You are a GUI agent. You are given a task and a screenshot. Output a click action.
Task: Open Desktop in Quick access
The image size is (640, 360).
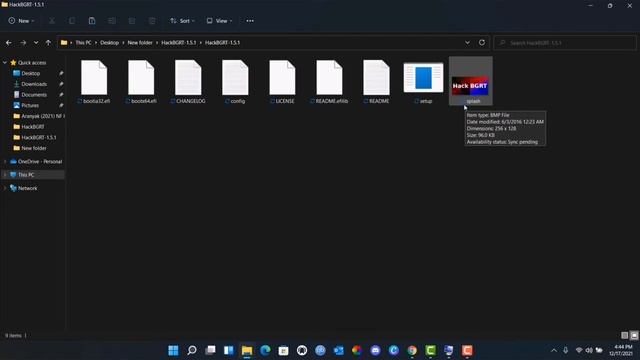coord(31,73)
